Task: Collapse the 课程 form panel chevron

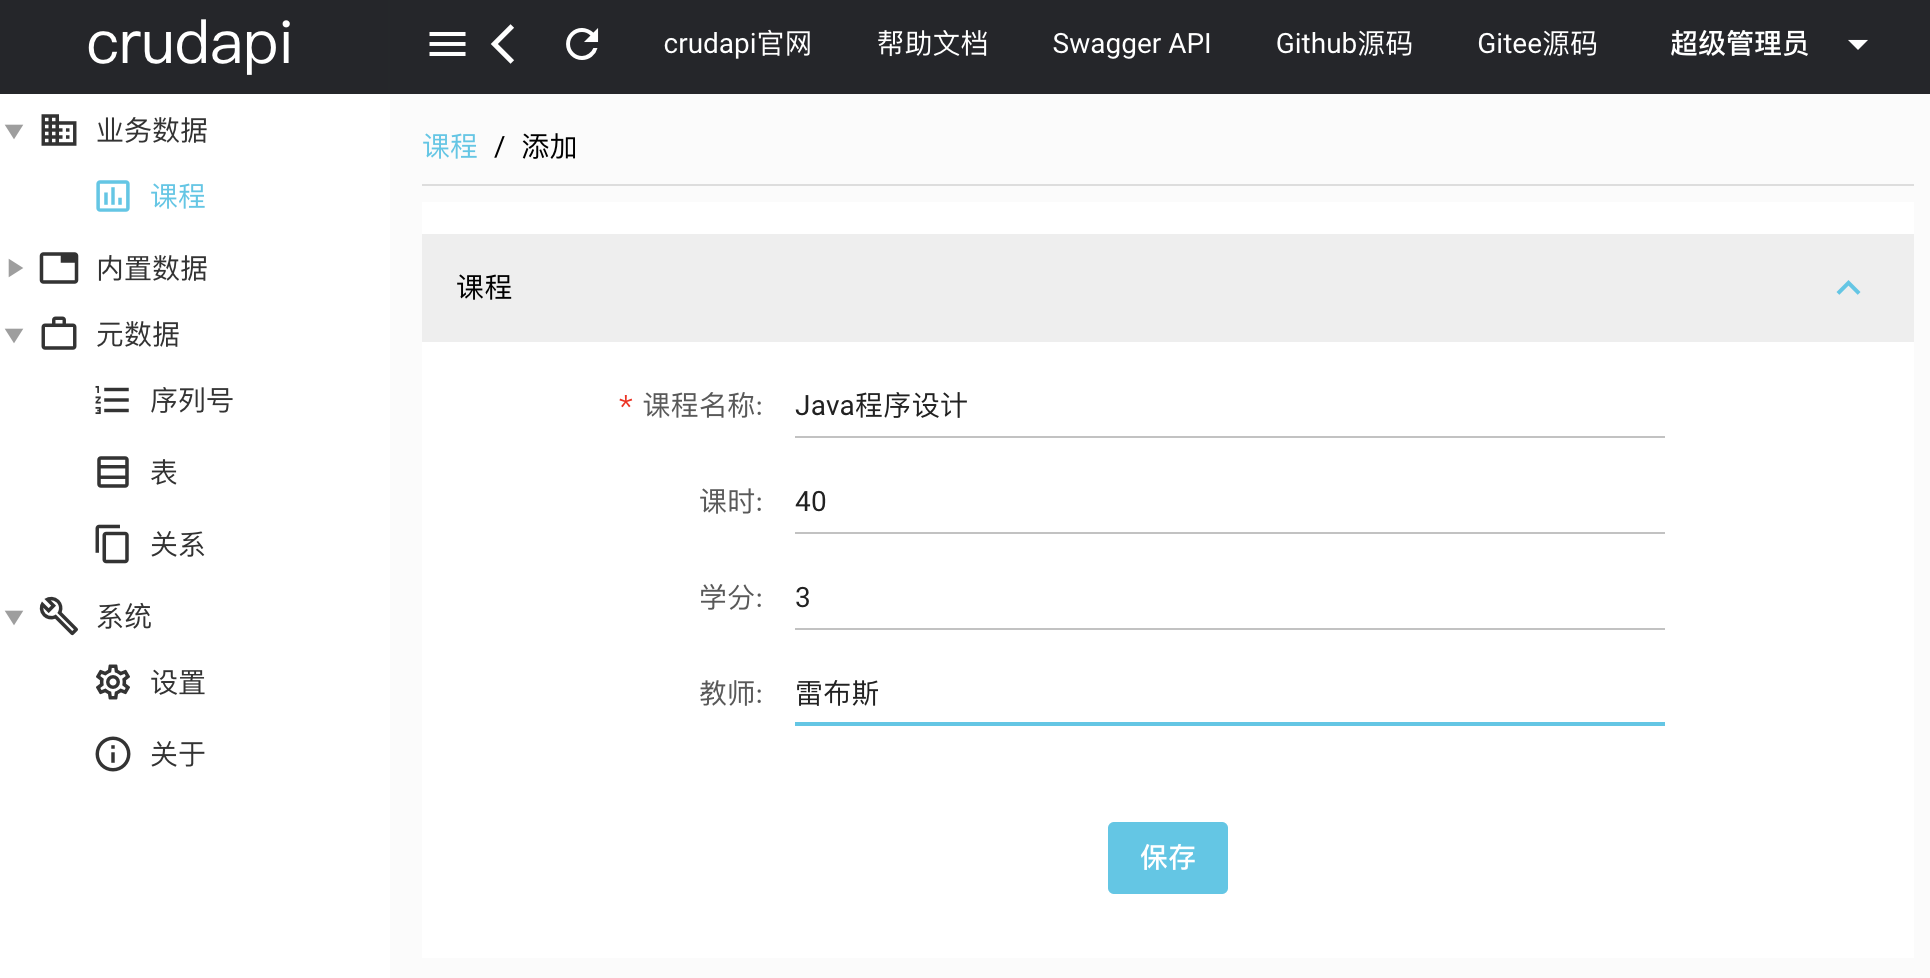Action: coord(1848,288)
